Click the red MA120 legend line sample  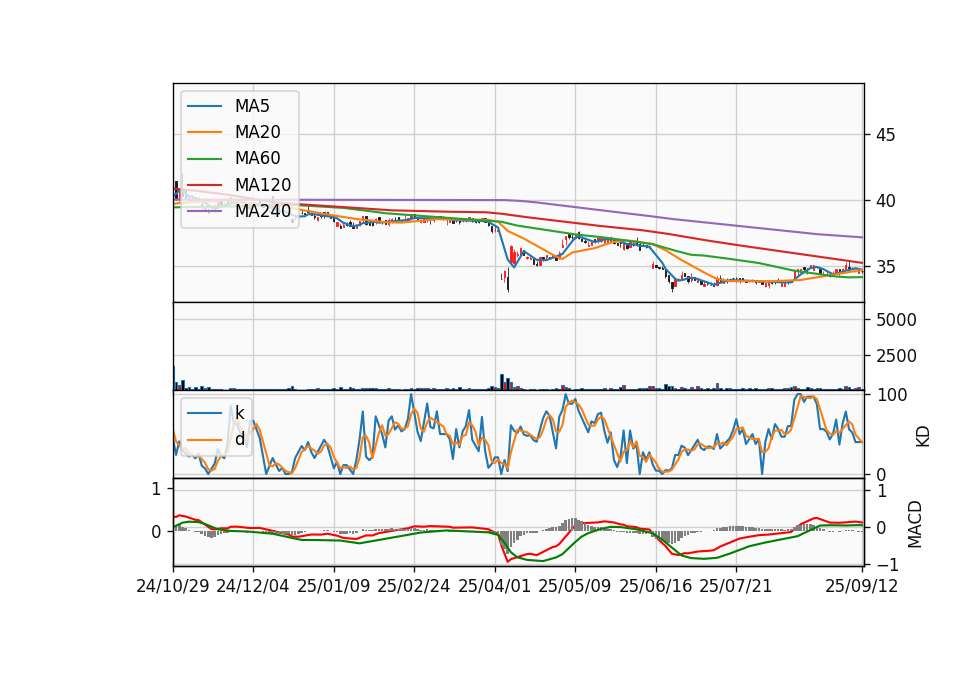click(204, 185)
